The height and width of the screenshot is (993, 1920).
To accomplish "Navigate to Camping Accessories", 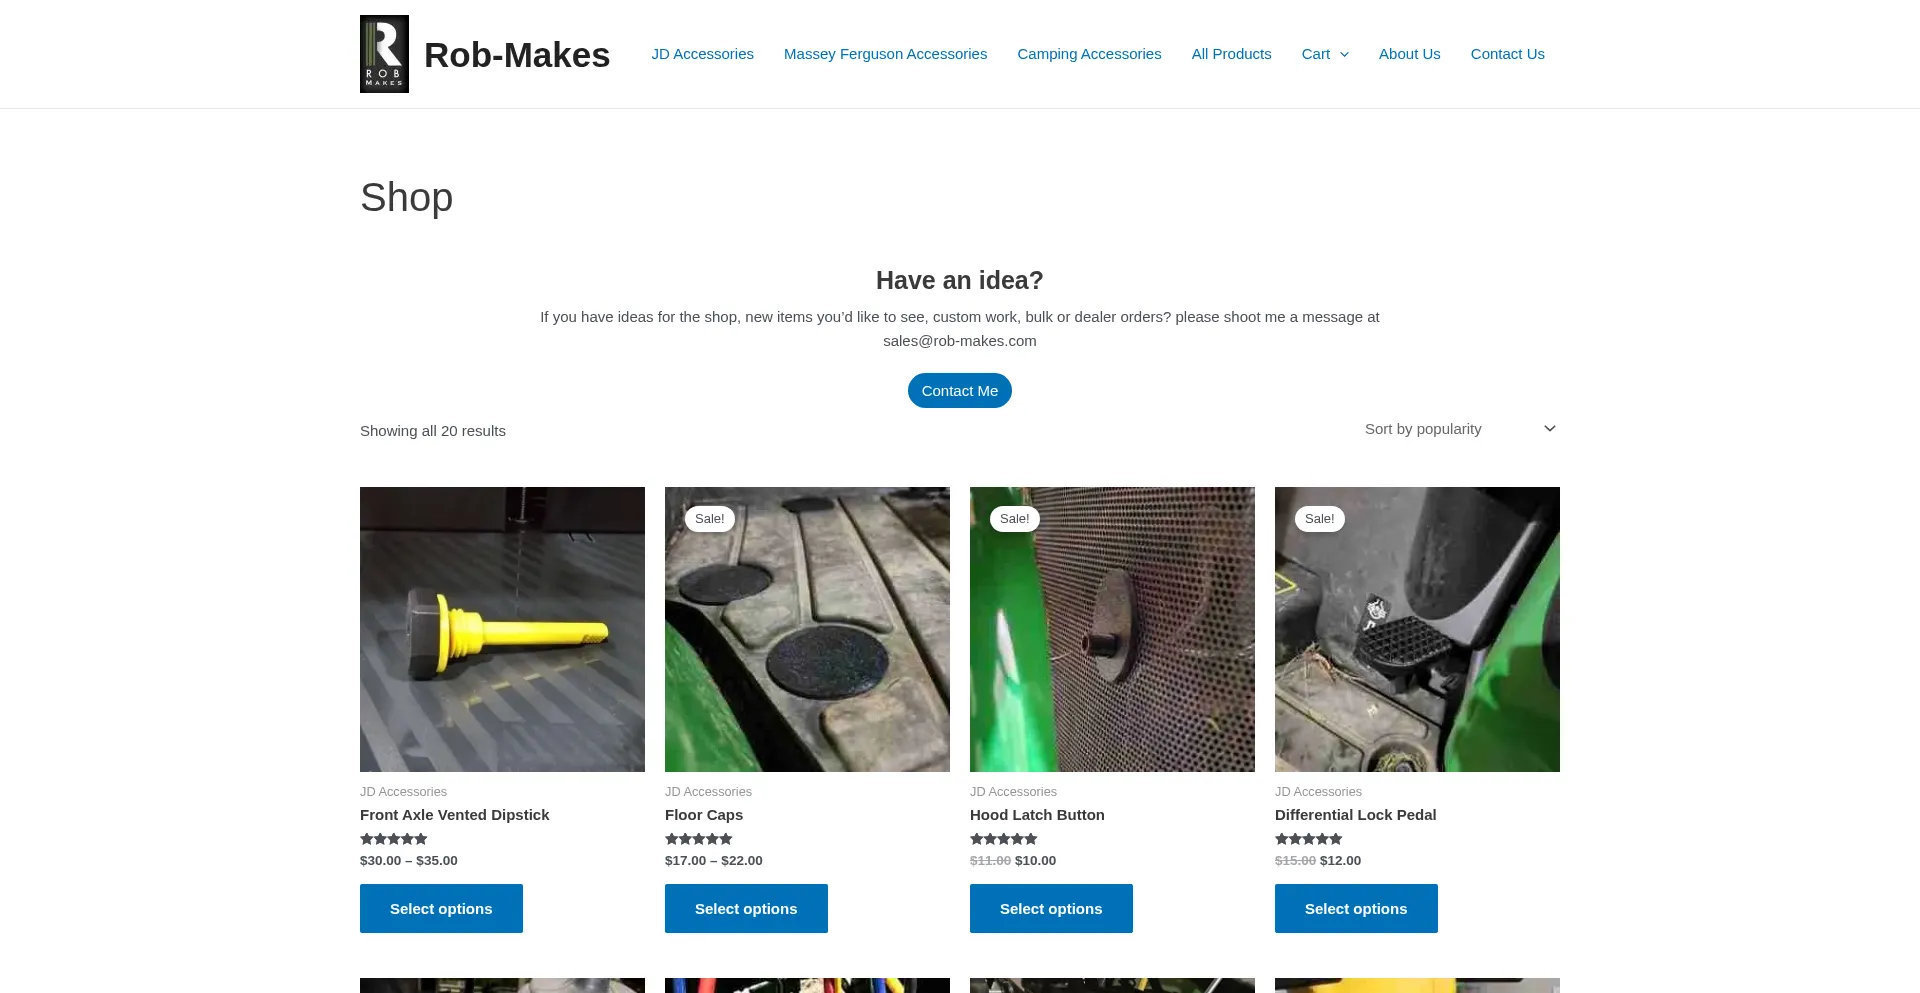I will 1089,54.
